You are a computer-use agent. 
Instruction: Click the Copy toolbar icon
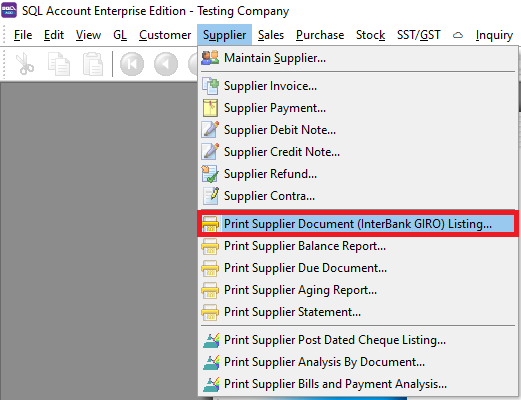tap(59, 64)
